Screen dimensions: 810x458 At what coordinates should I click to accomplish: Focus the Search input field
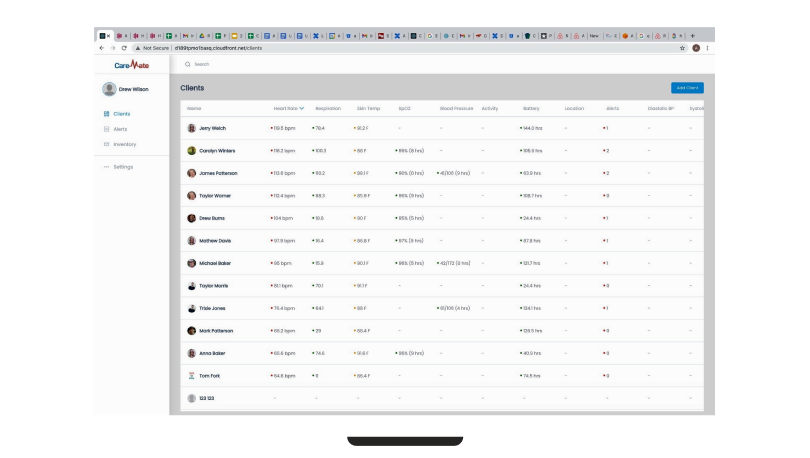coord(300,64)
